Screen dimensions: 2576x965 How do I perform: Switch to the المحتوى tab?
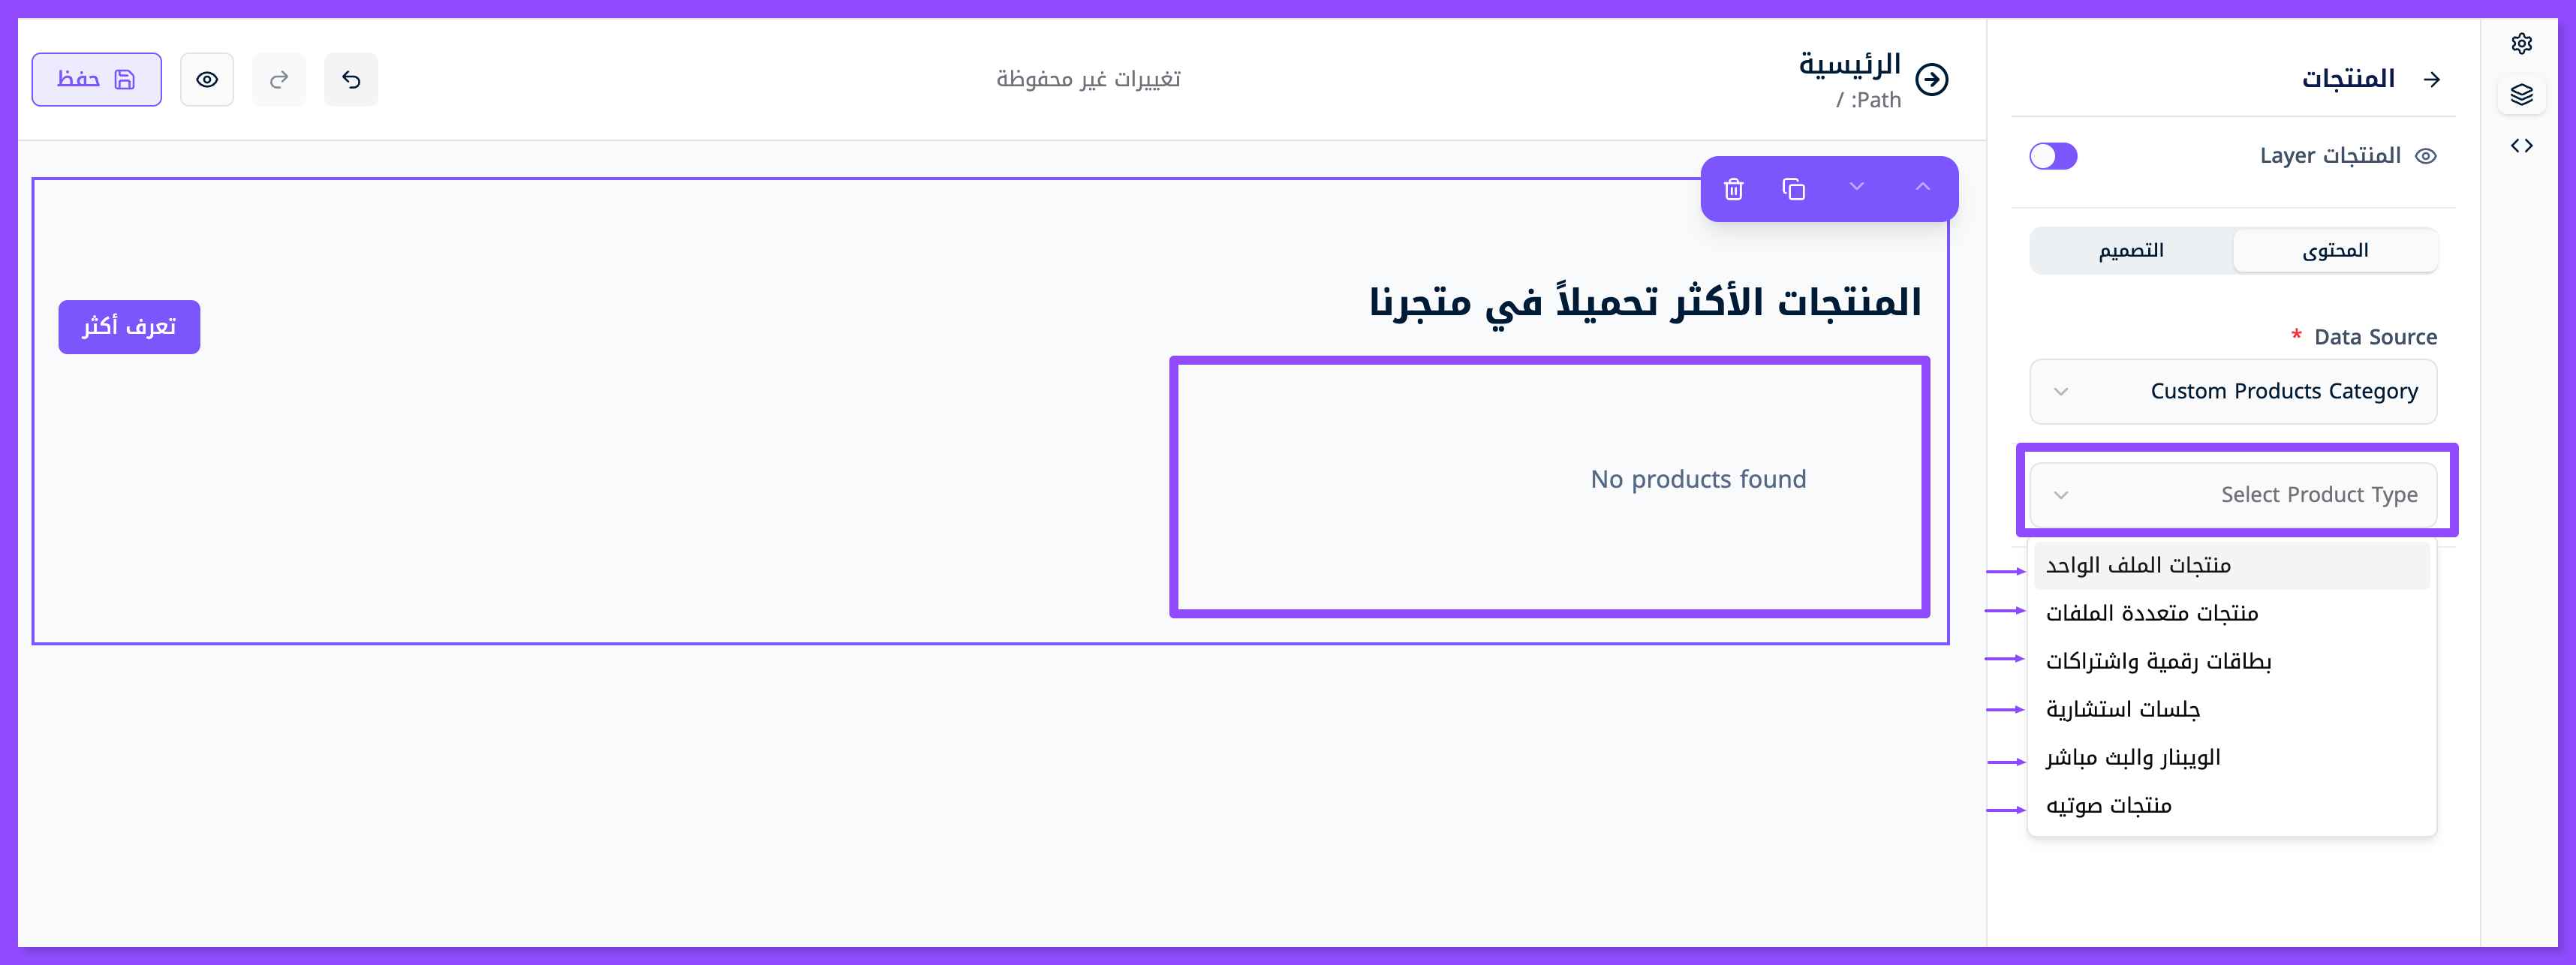pos(2334,251)
